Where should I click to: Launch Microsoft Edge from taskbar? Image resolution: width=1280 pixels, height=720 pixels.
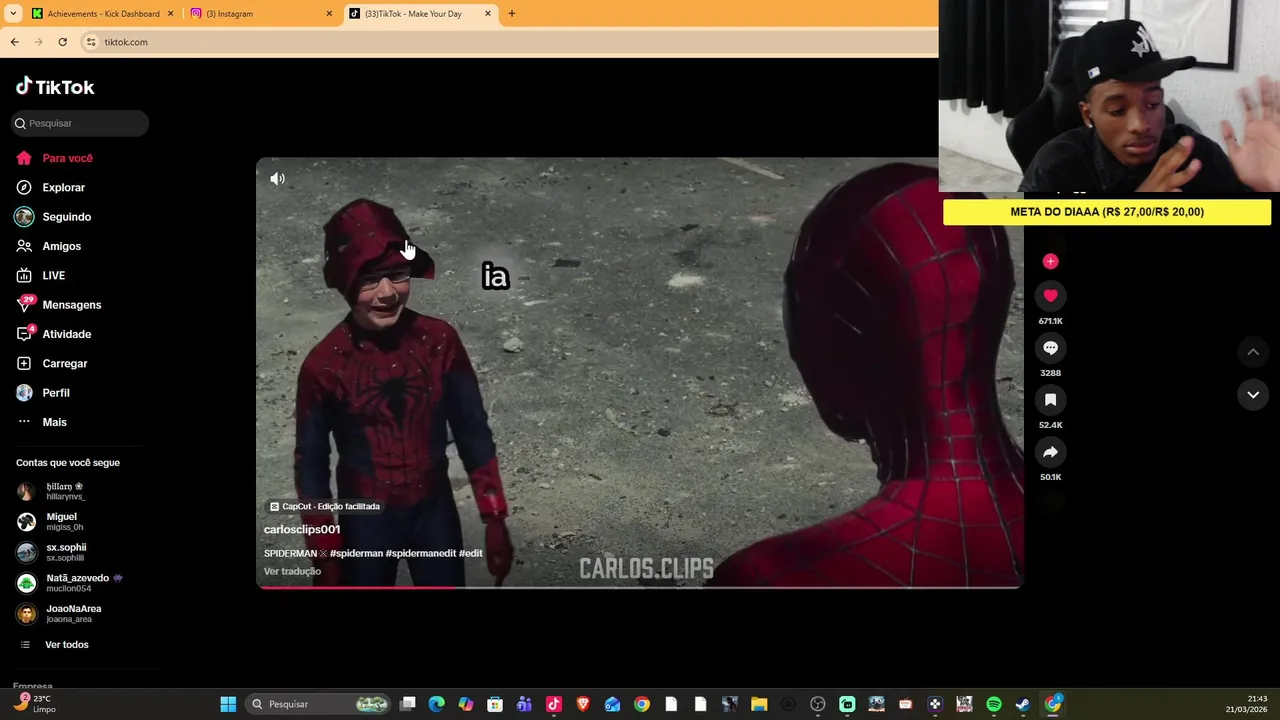point(436,704)
